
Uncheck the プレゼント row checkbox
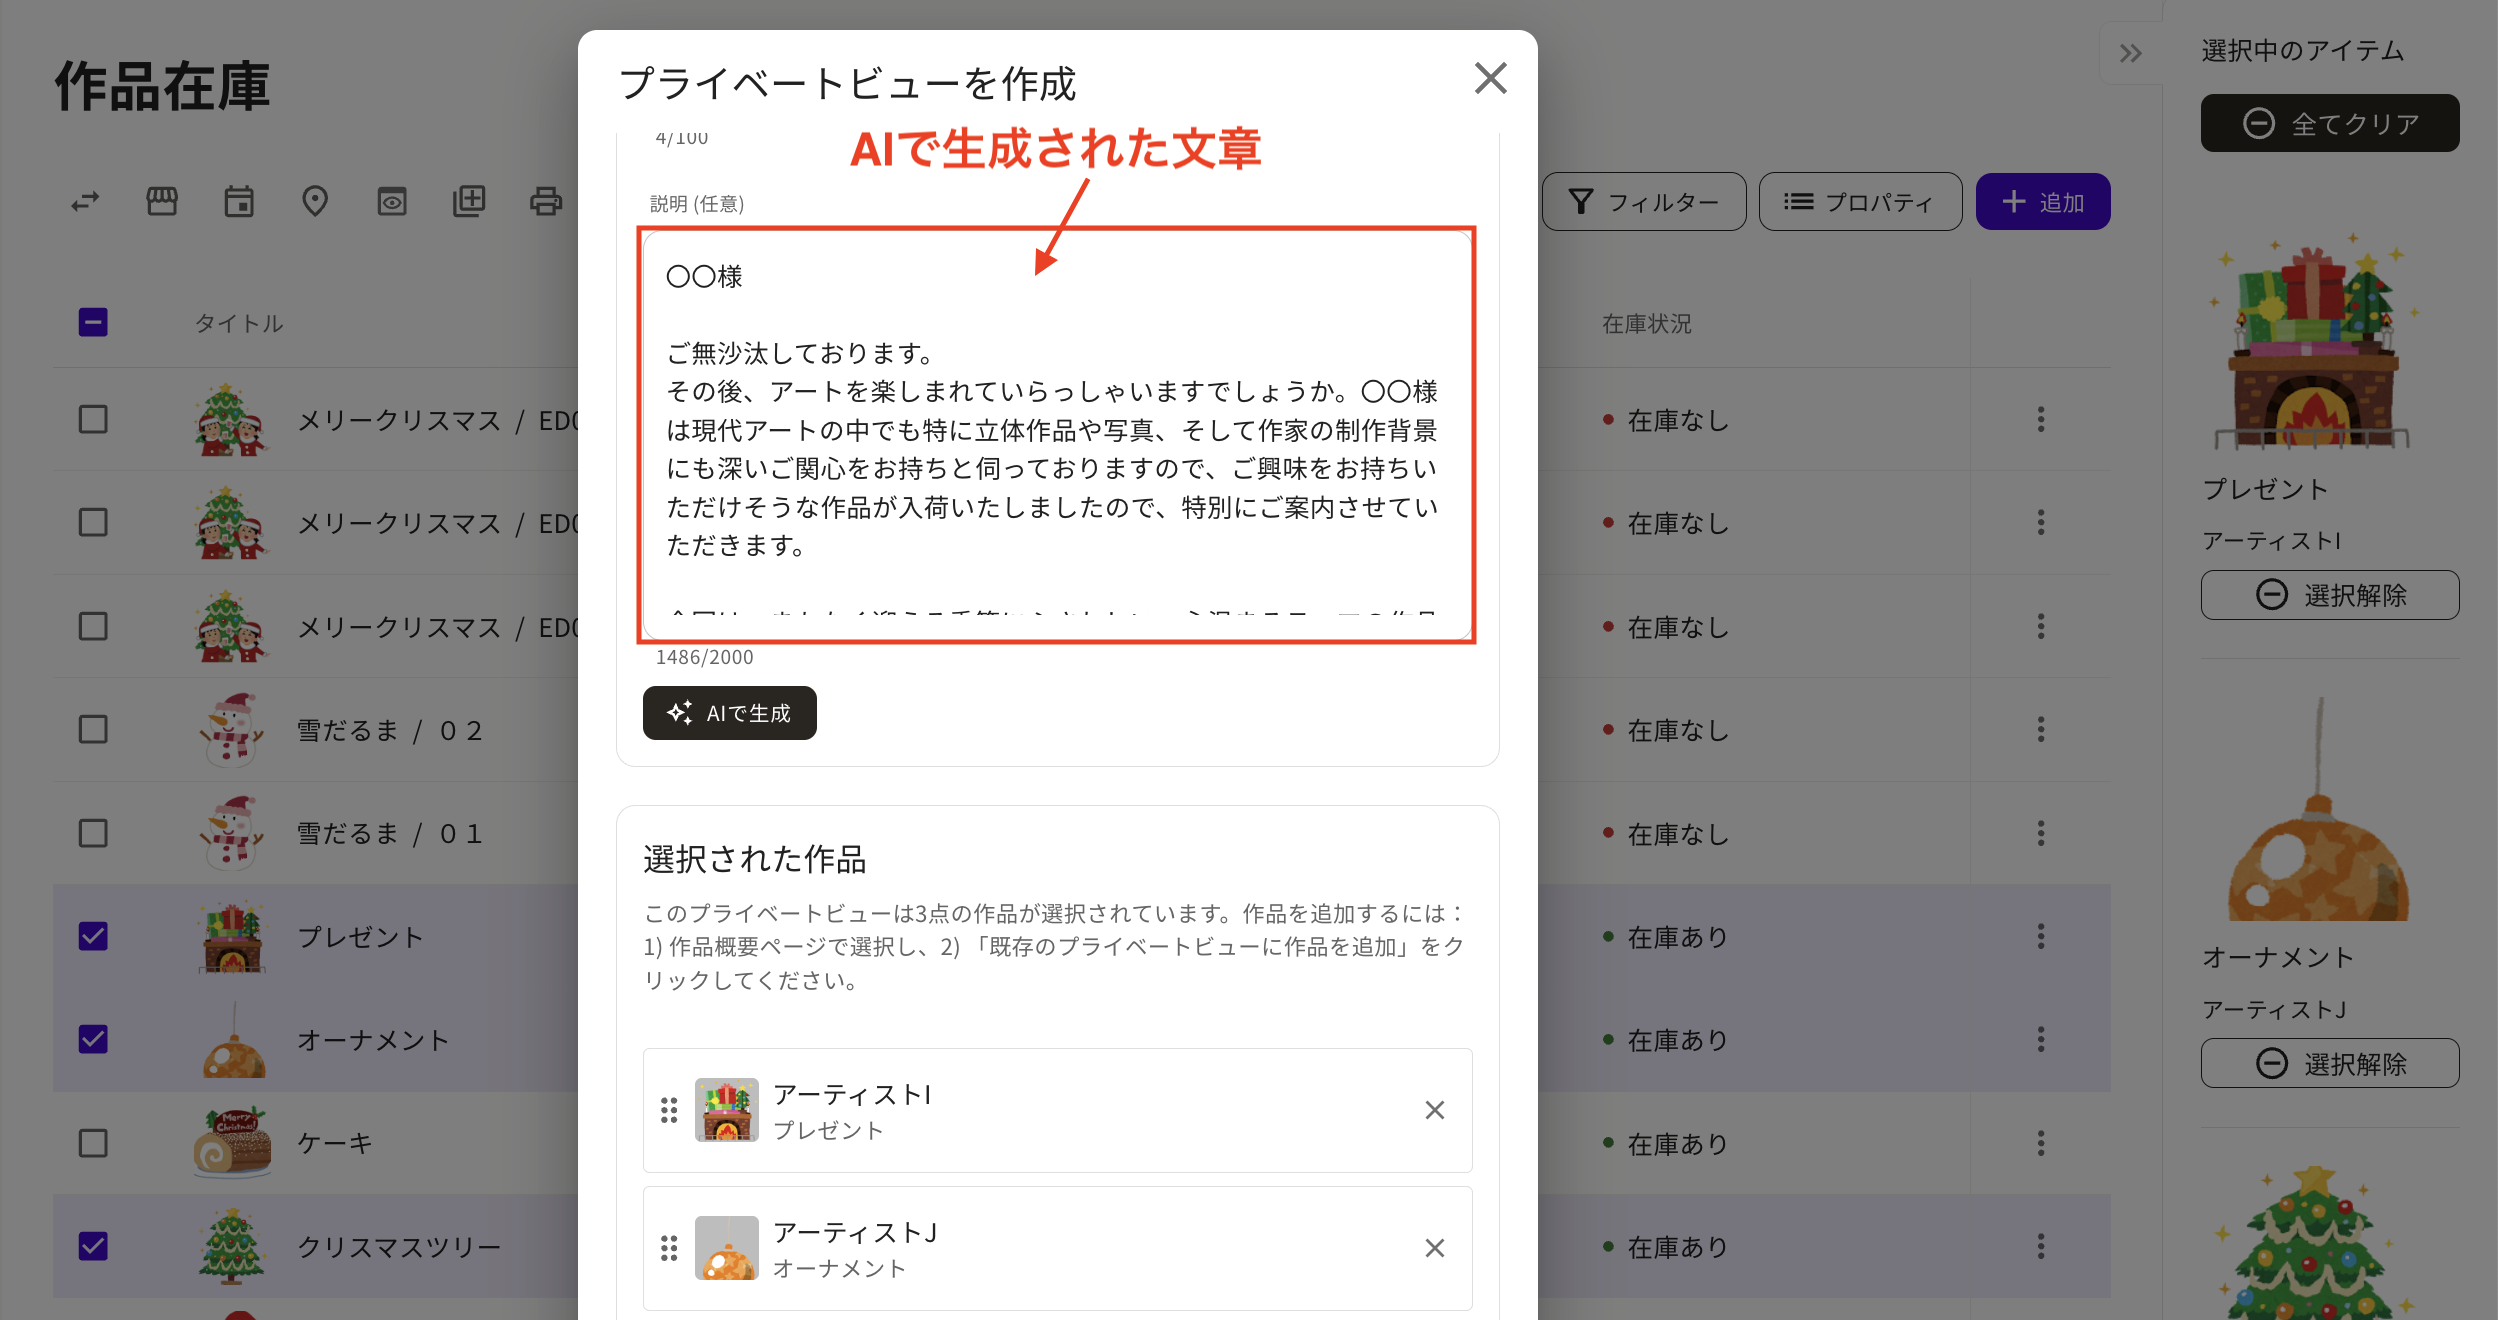[93, 936]
